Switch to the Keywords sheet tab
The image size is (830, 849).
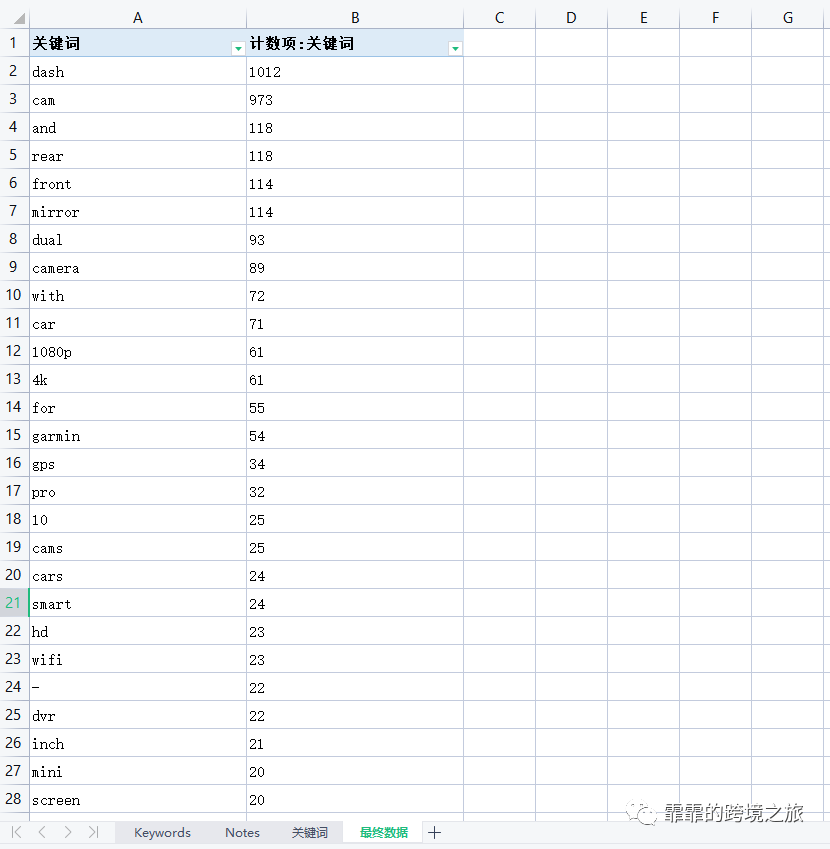coord(162,832)
